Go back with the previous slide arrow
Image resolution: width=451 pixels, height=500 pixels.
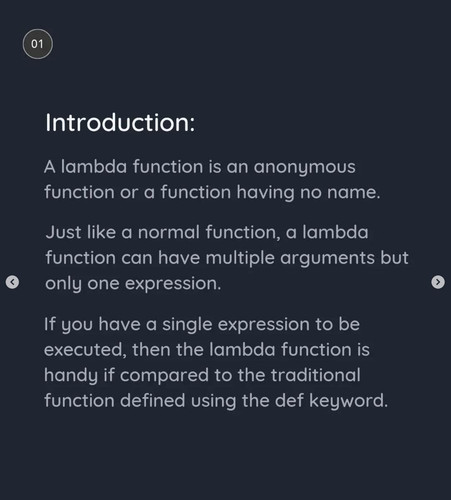click(12, 282)
